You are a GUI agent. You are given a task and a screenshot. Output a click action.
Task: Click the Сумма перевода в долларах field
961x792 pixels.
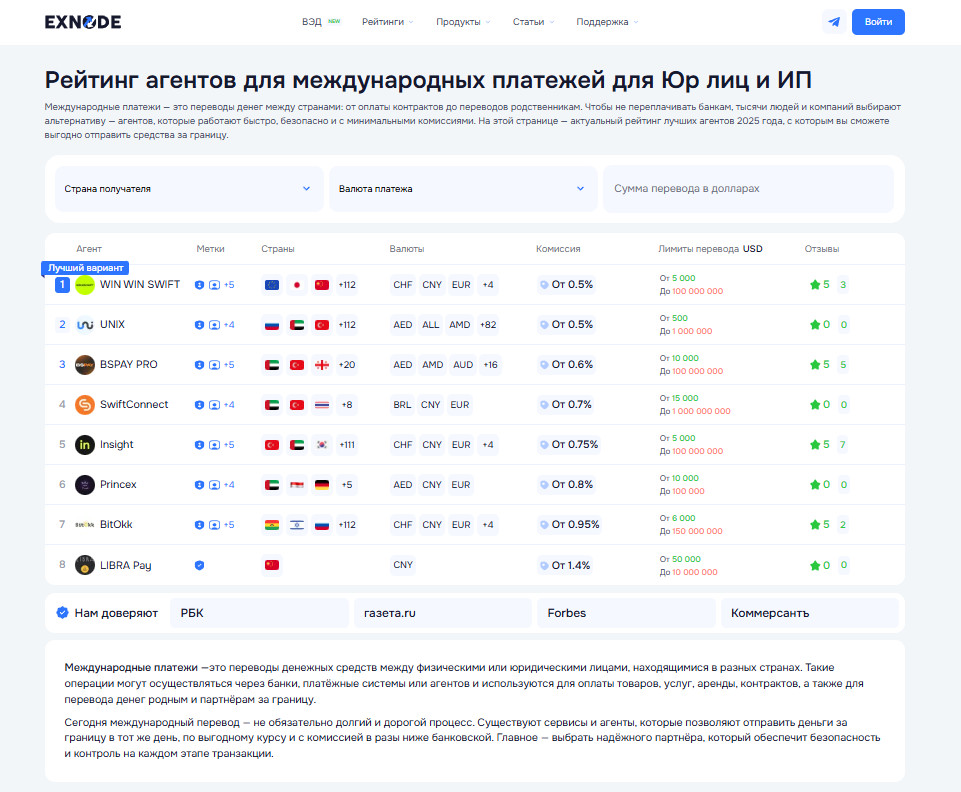click(x=748, y=188)
